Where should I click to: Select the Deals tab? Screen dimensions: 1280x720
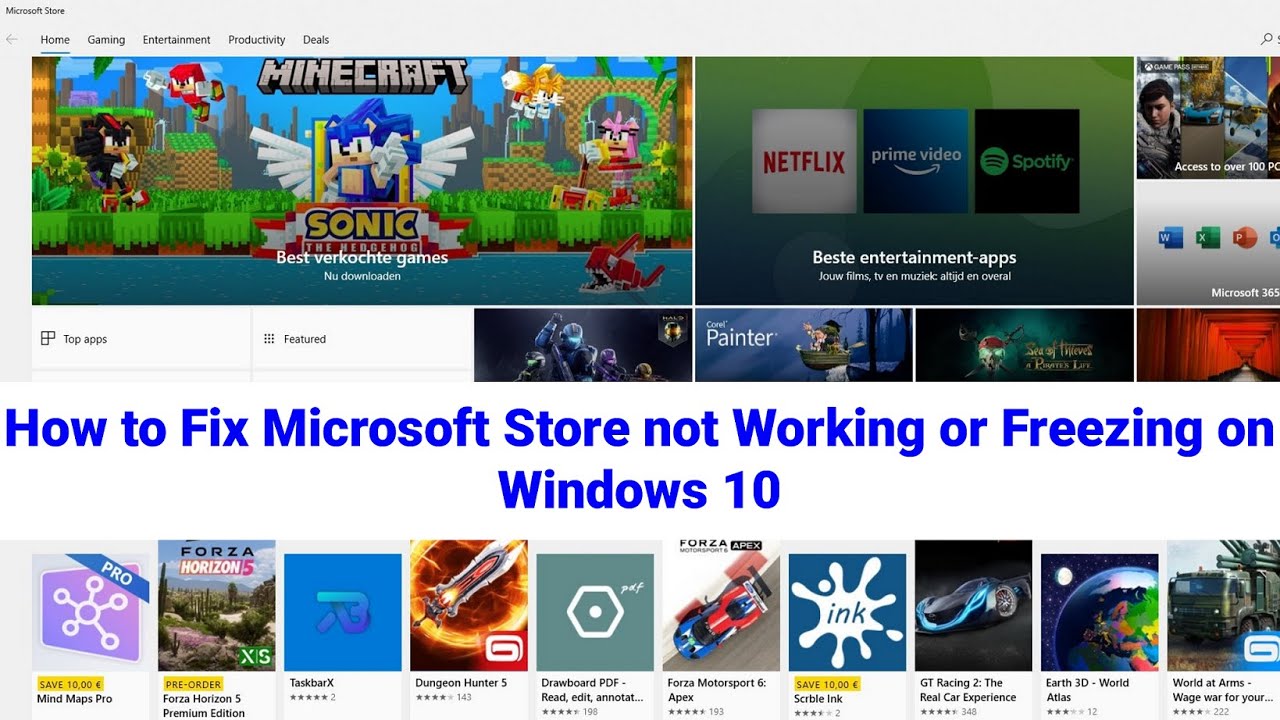pos(316,40)
